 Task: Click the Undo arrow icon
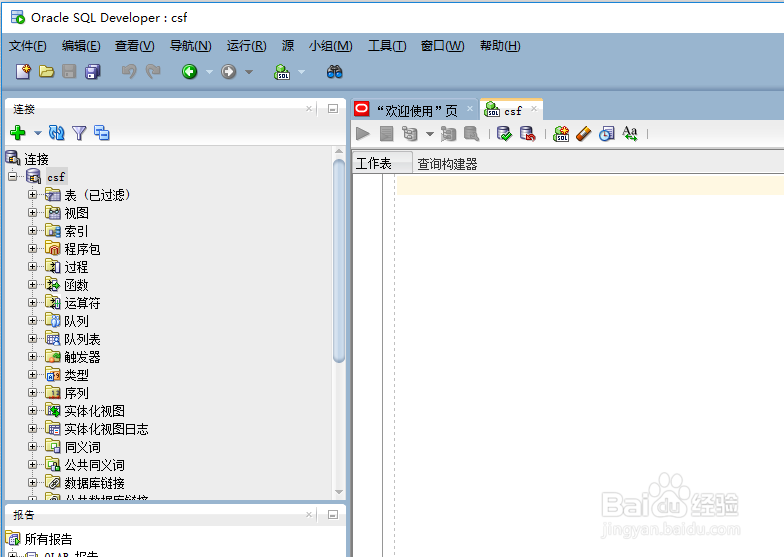(x=129, y=72)
